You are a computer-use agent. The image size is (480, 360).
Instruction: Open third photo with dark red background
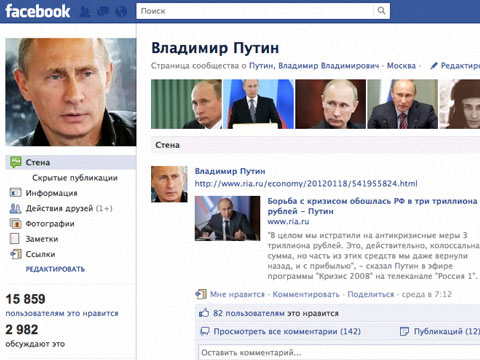[331, 104]
